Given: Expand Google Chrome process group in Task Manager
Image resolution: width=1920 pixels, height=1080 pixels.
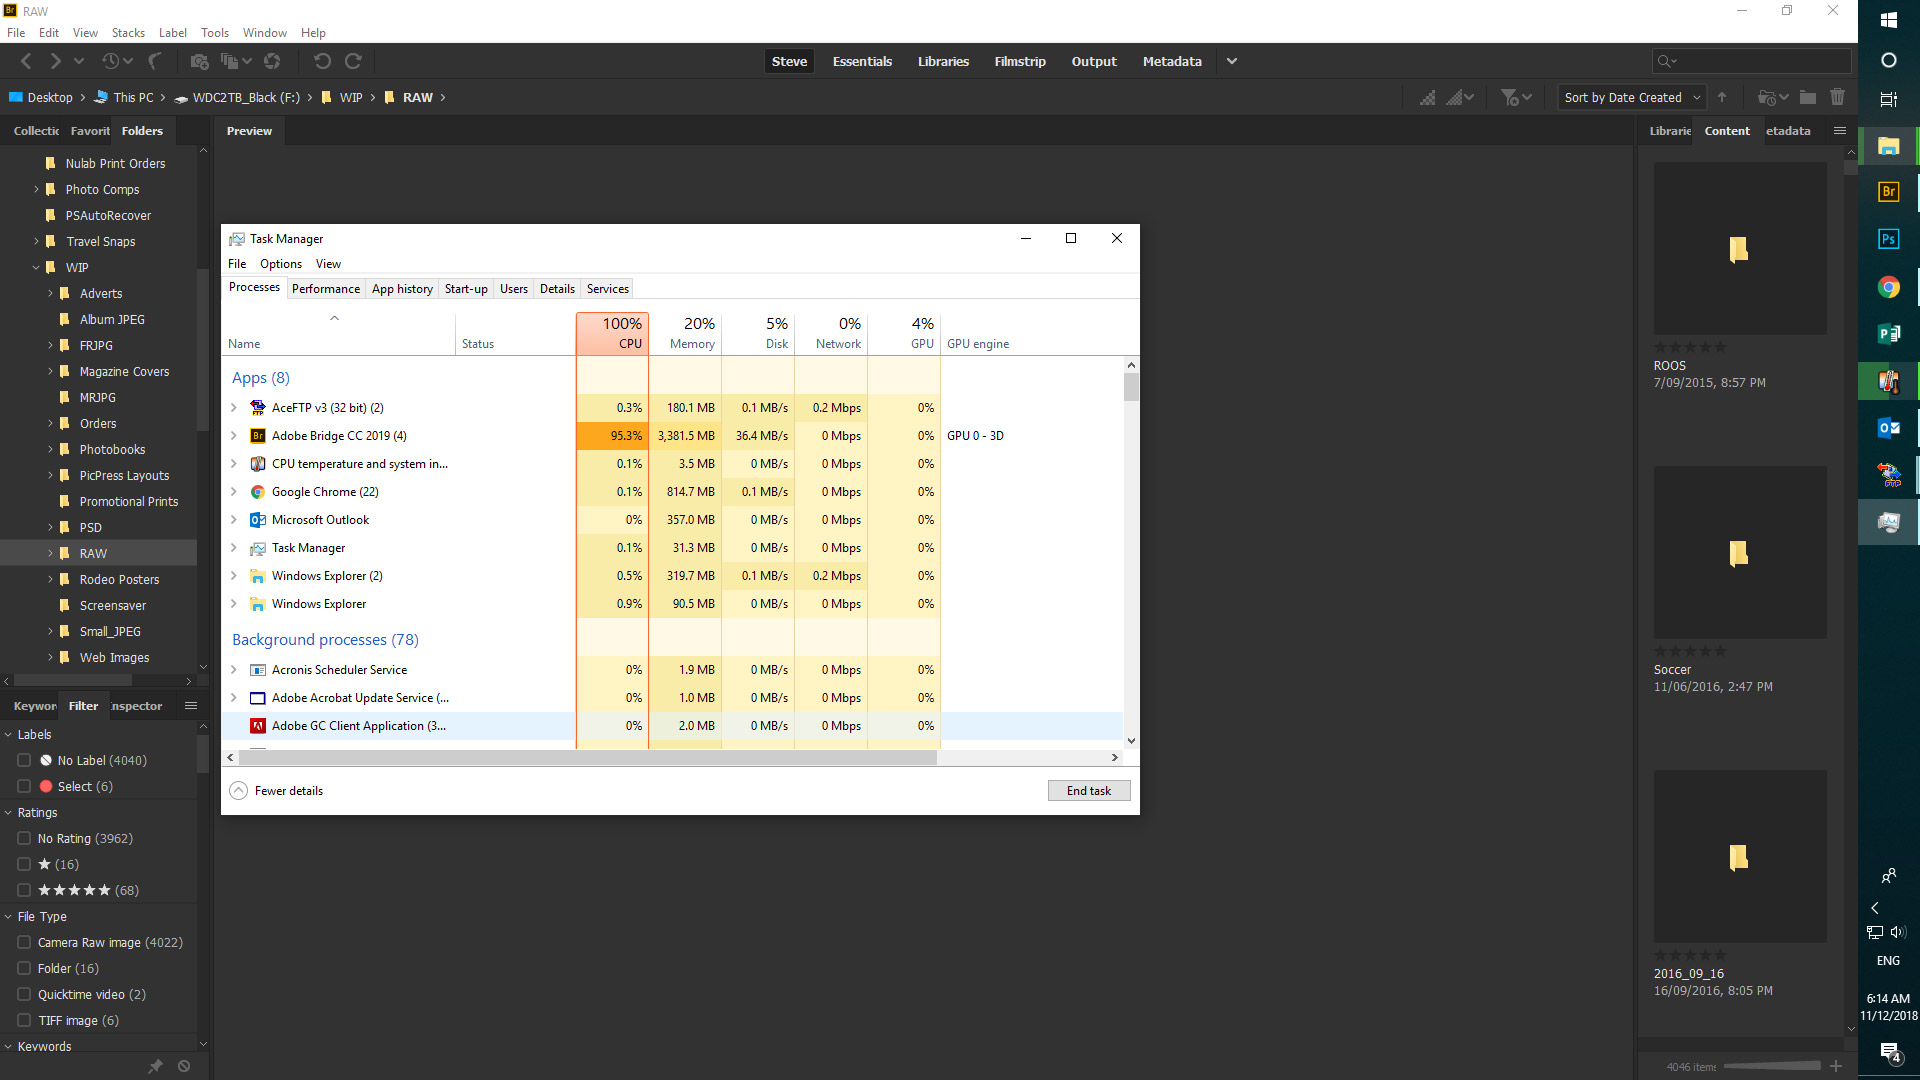Looking at the screenshot, I should (234, 492).
